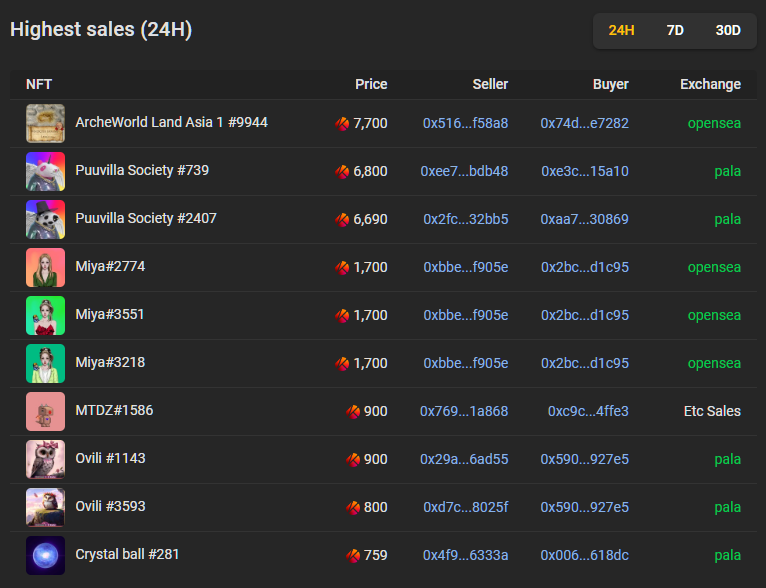This screenshot has height=588, width=766.
Task: Click the Klay token icon beside 6,690
Action: pyautogui.click(x=342, y=219)
